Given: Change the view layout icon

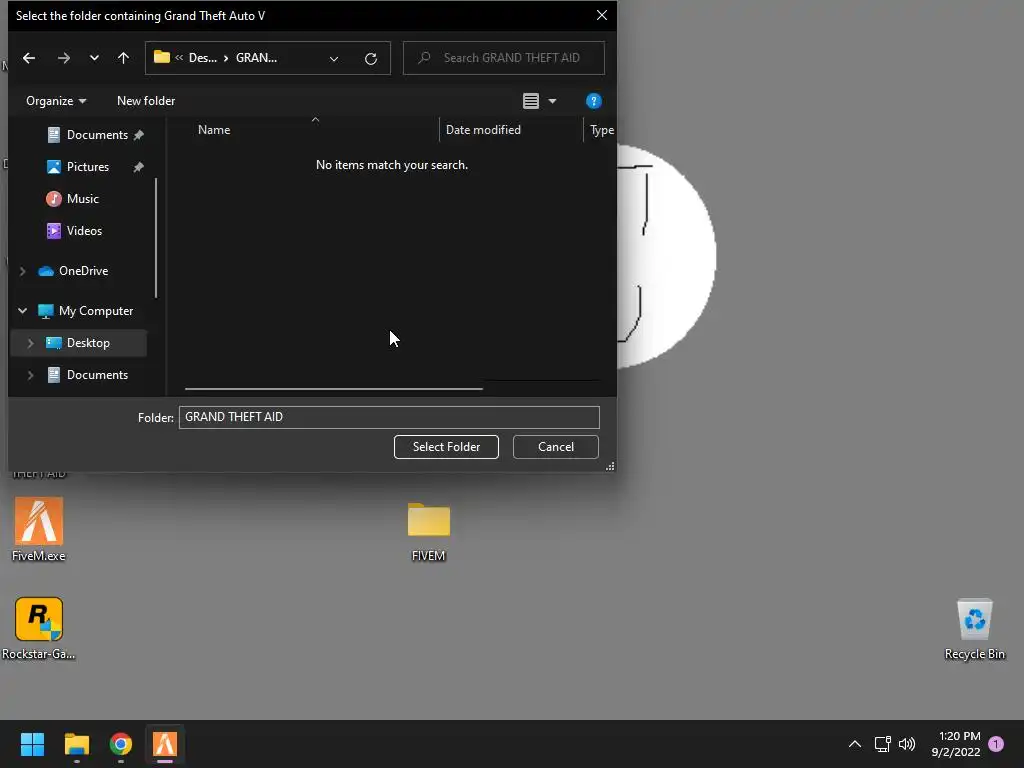Looking at the screenshot, I should point(531,101).
